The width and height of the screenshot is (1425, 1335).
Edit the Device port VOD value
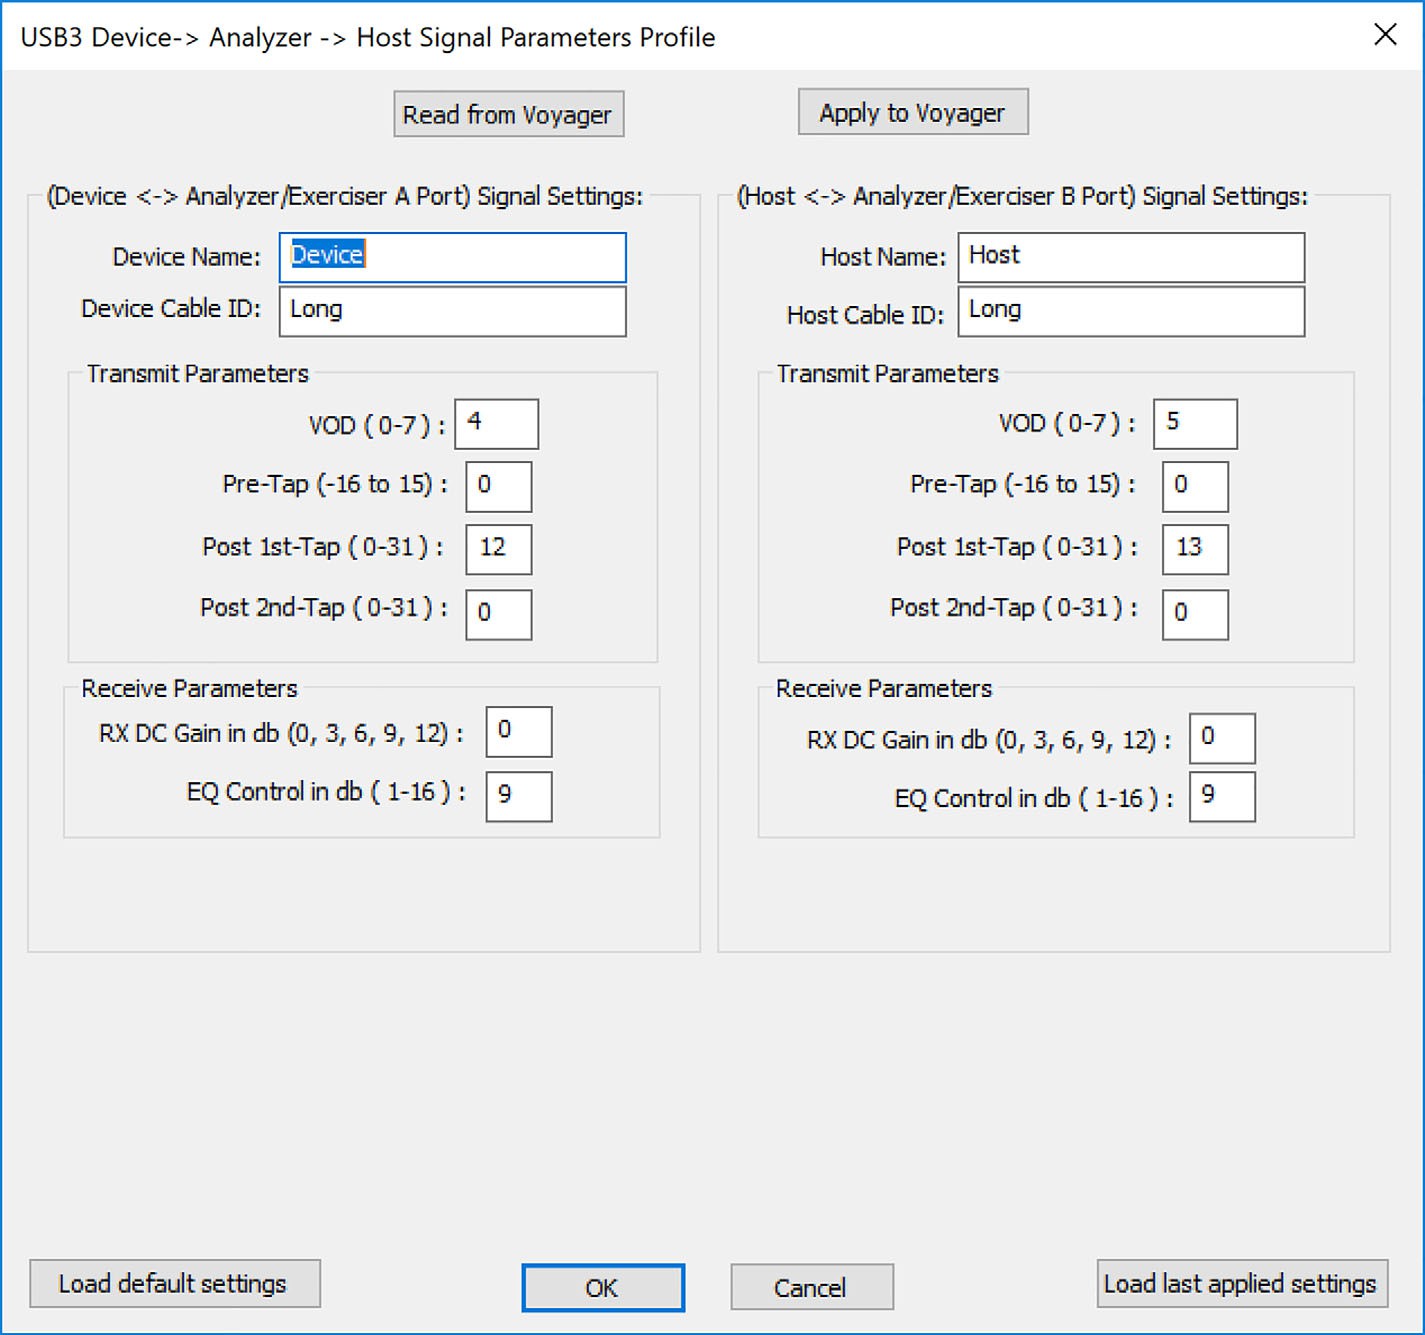497,424
